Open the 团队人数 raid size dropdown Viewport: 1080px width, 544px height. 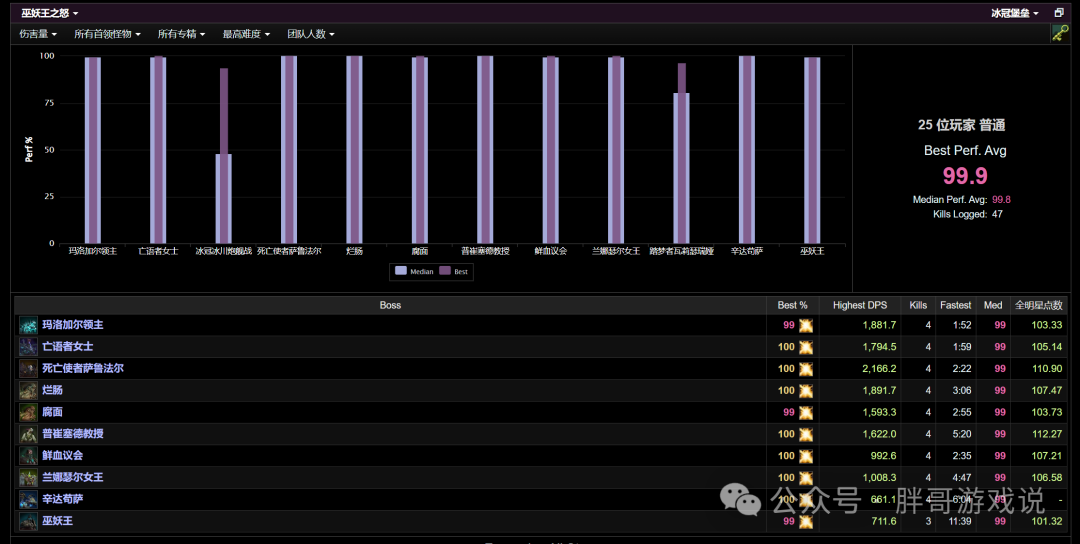click(311, 34)
